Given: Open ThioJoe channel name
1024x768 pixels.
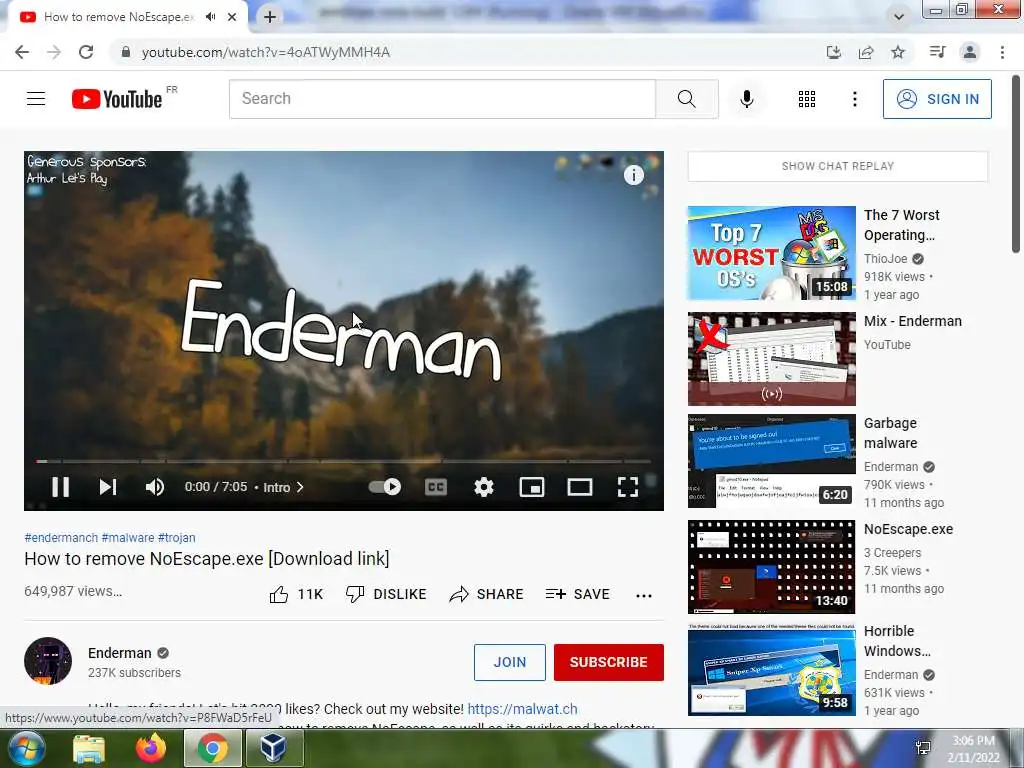Looking at the screenshot, I should click(x=886, y=259).
